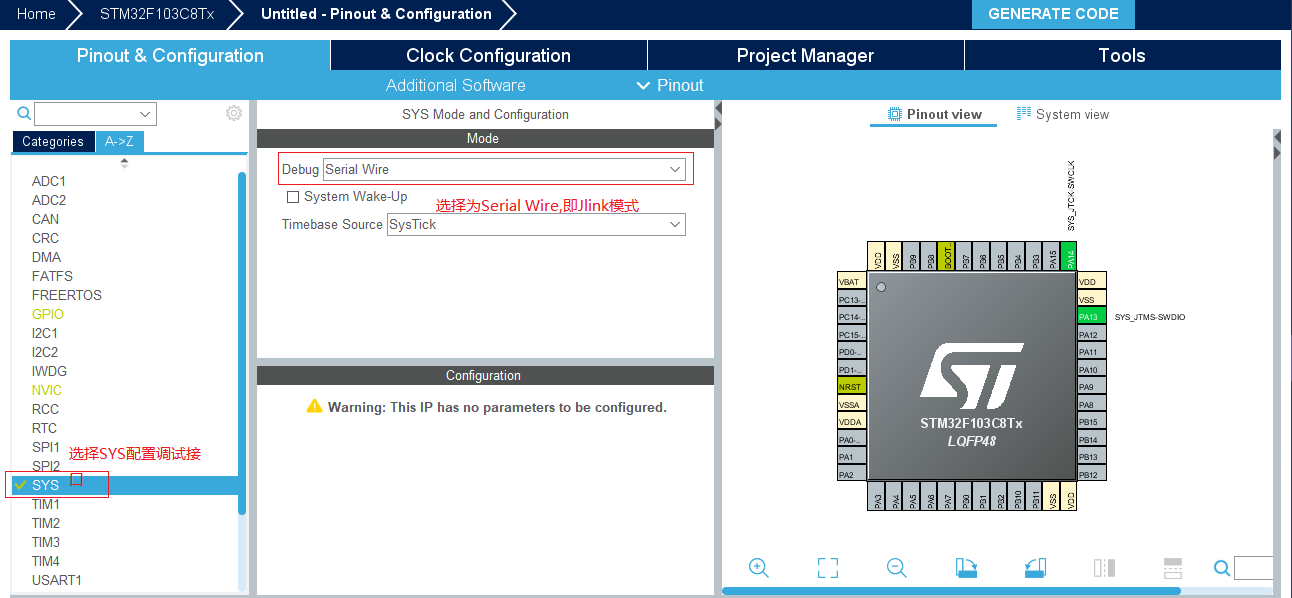Click the pin search input field
The image size is (1292, 598).
pos(1254,568)
